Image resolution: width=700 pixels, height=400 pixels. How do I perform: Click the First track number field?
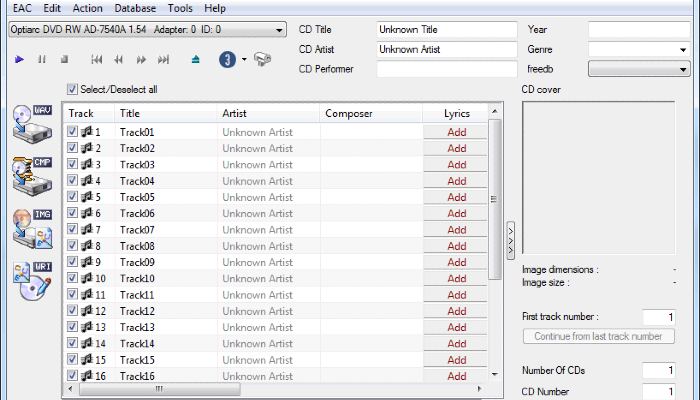[659, 317]
